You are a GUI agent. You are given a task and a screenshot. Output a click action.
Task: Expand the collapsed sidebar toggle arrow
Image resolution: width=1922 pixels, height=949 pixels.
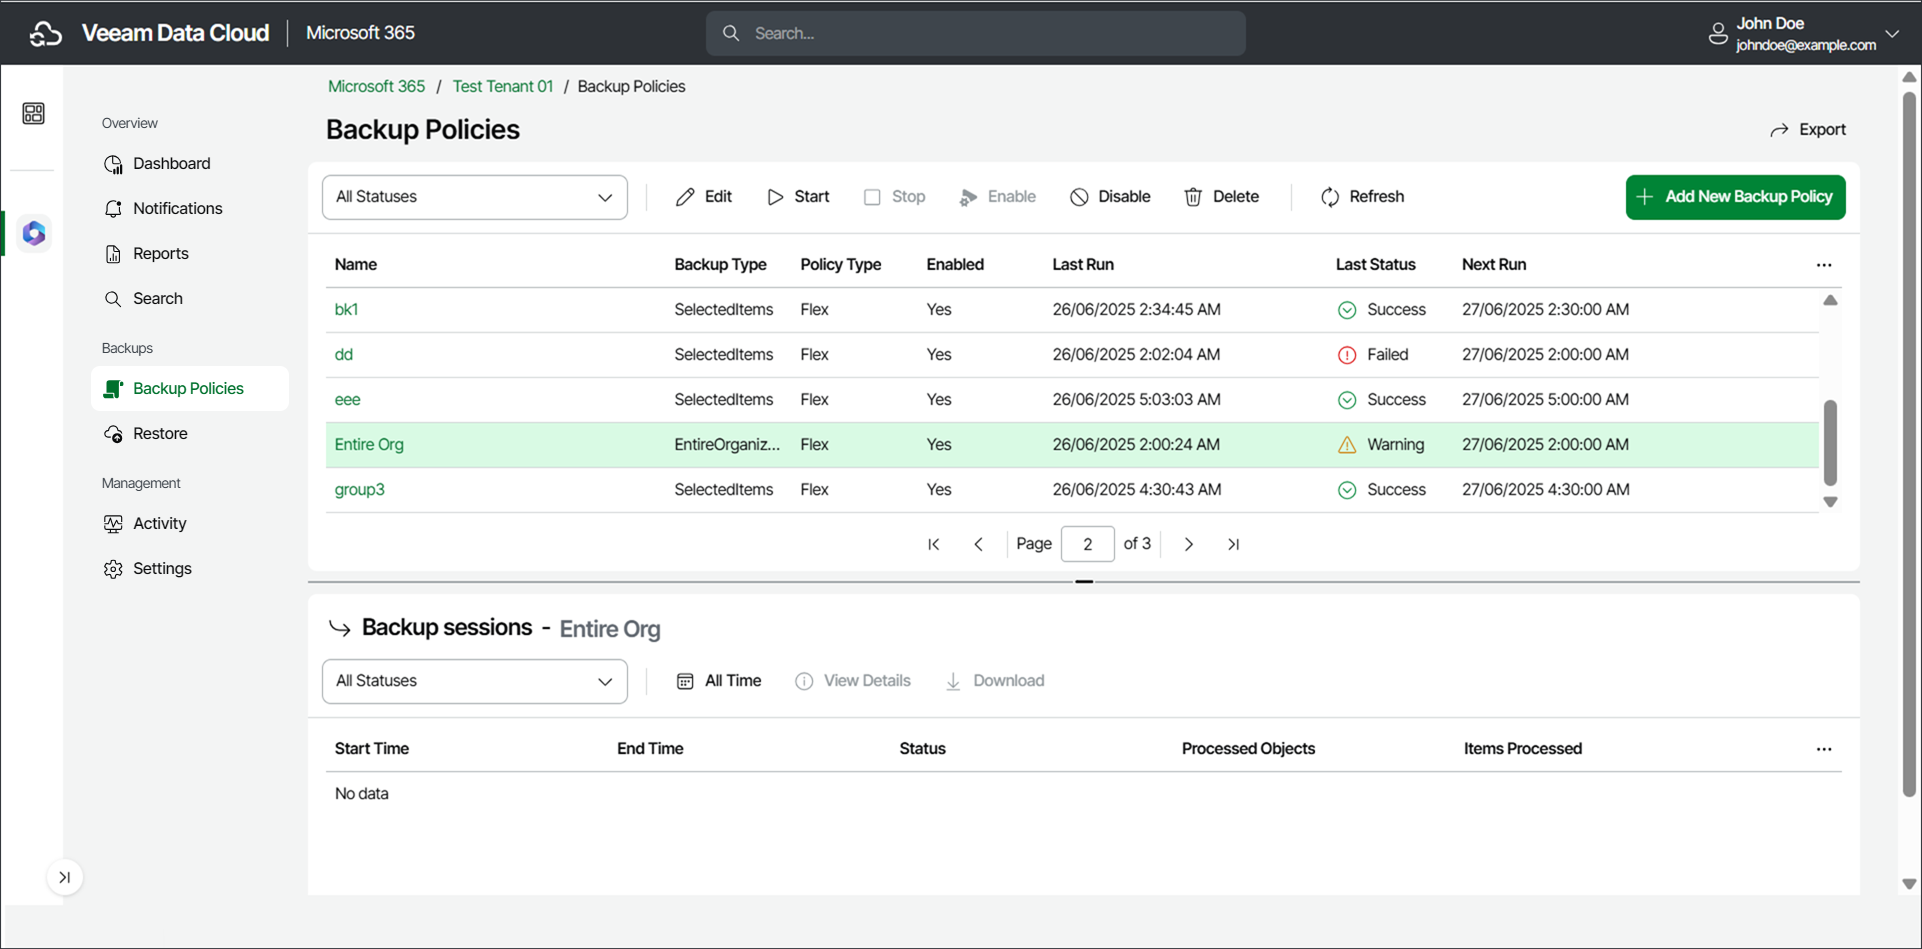[x=65, y=877]
